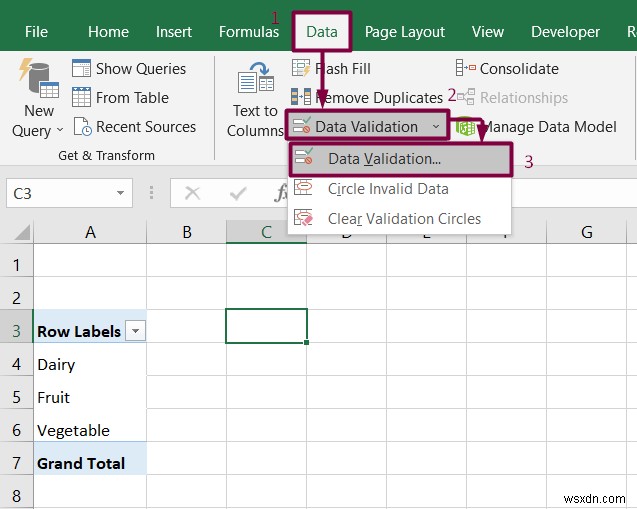Choose Circle Invalid Data menu entry
The image size is (637, 509).
click(400, 188)
